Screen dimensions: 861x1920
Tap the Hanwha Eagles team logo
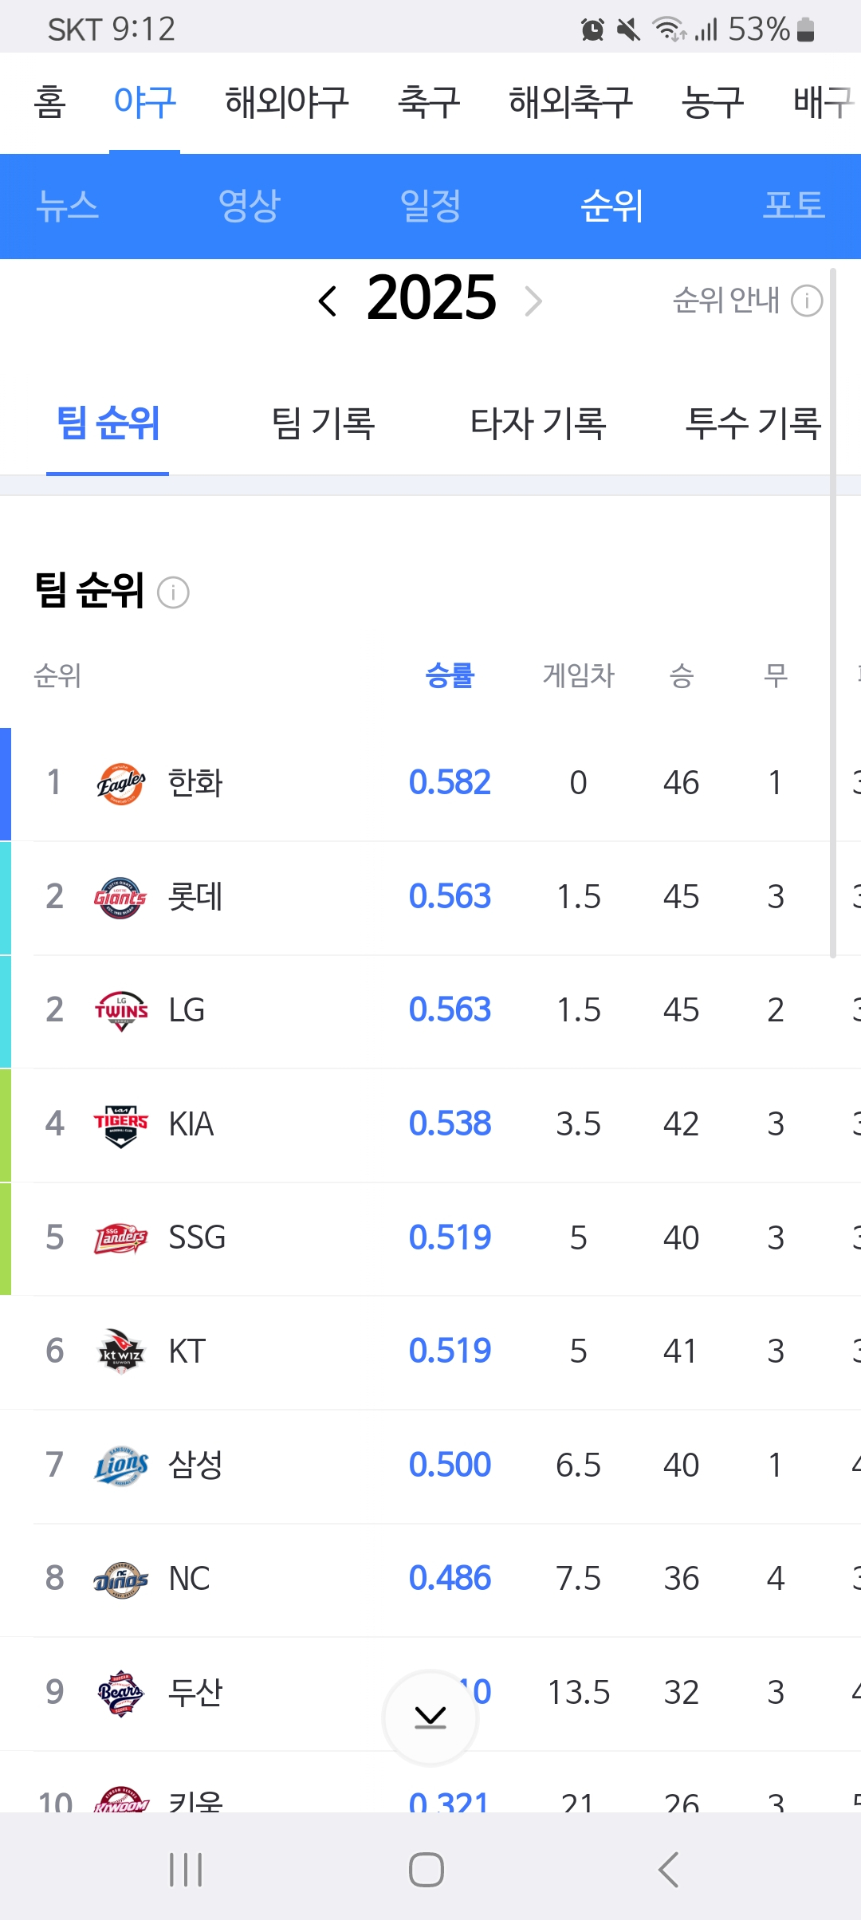point(121,783)
